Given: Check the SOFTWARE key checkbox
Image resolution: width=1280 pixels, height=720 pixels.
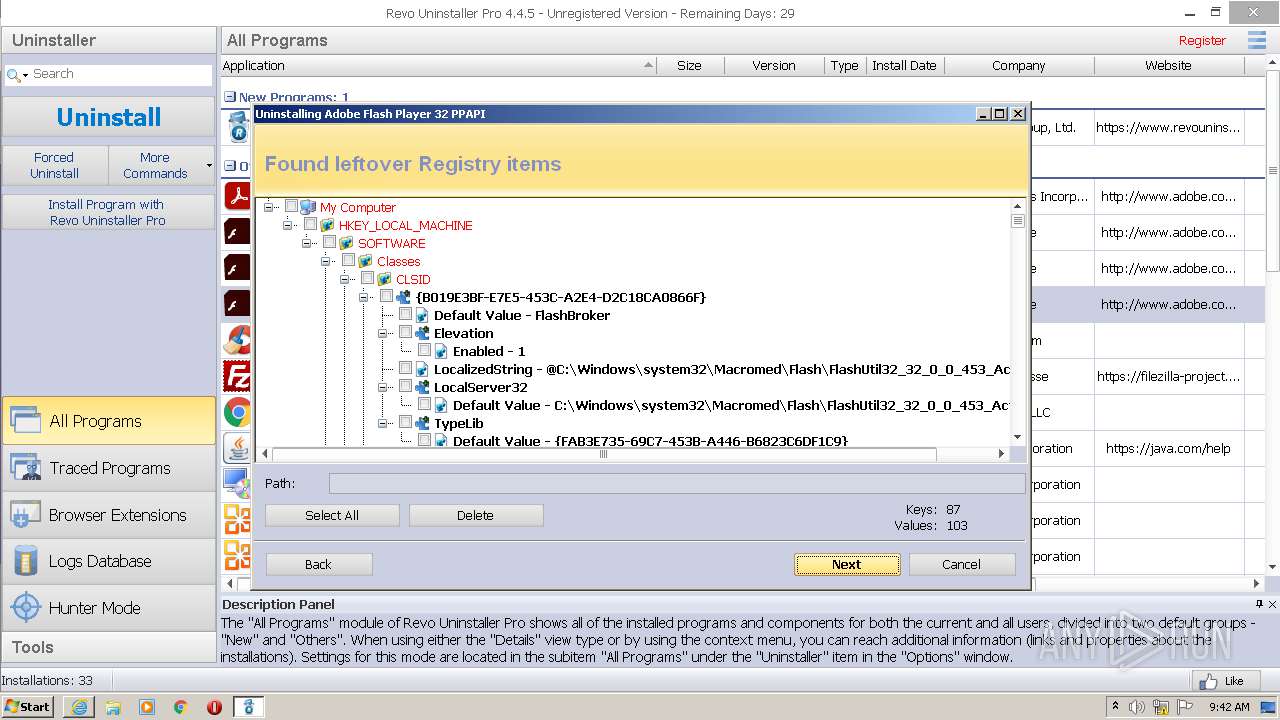Looking at the screenshot, I should point(329,243).
